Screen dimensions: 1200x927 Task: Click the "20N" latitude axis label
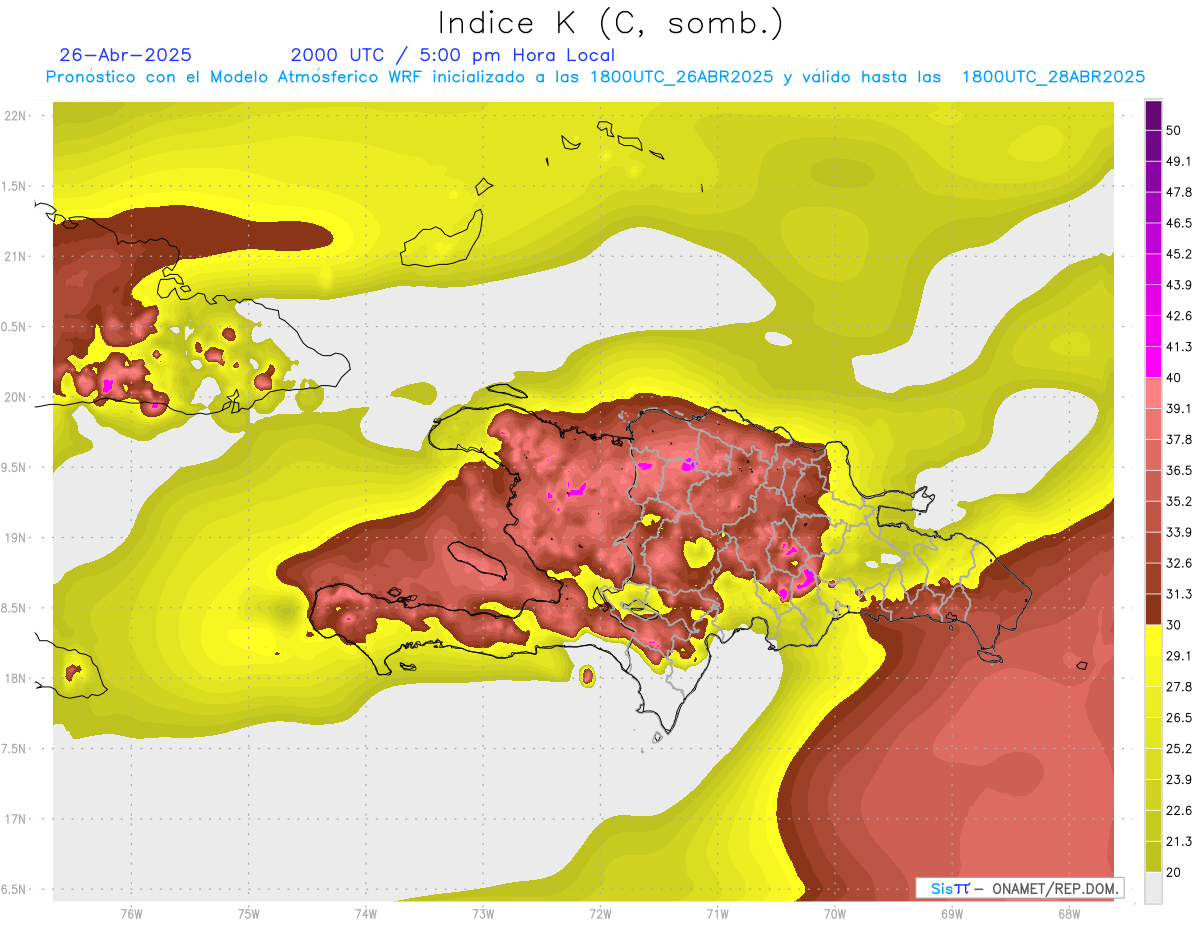15,397
